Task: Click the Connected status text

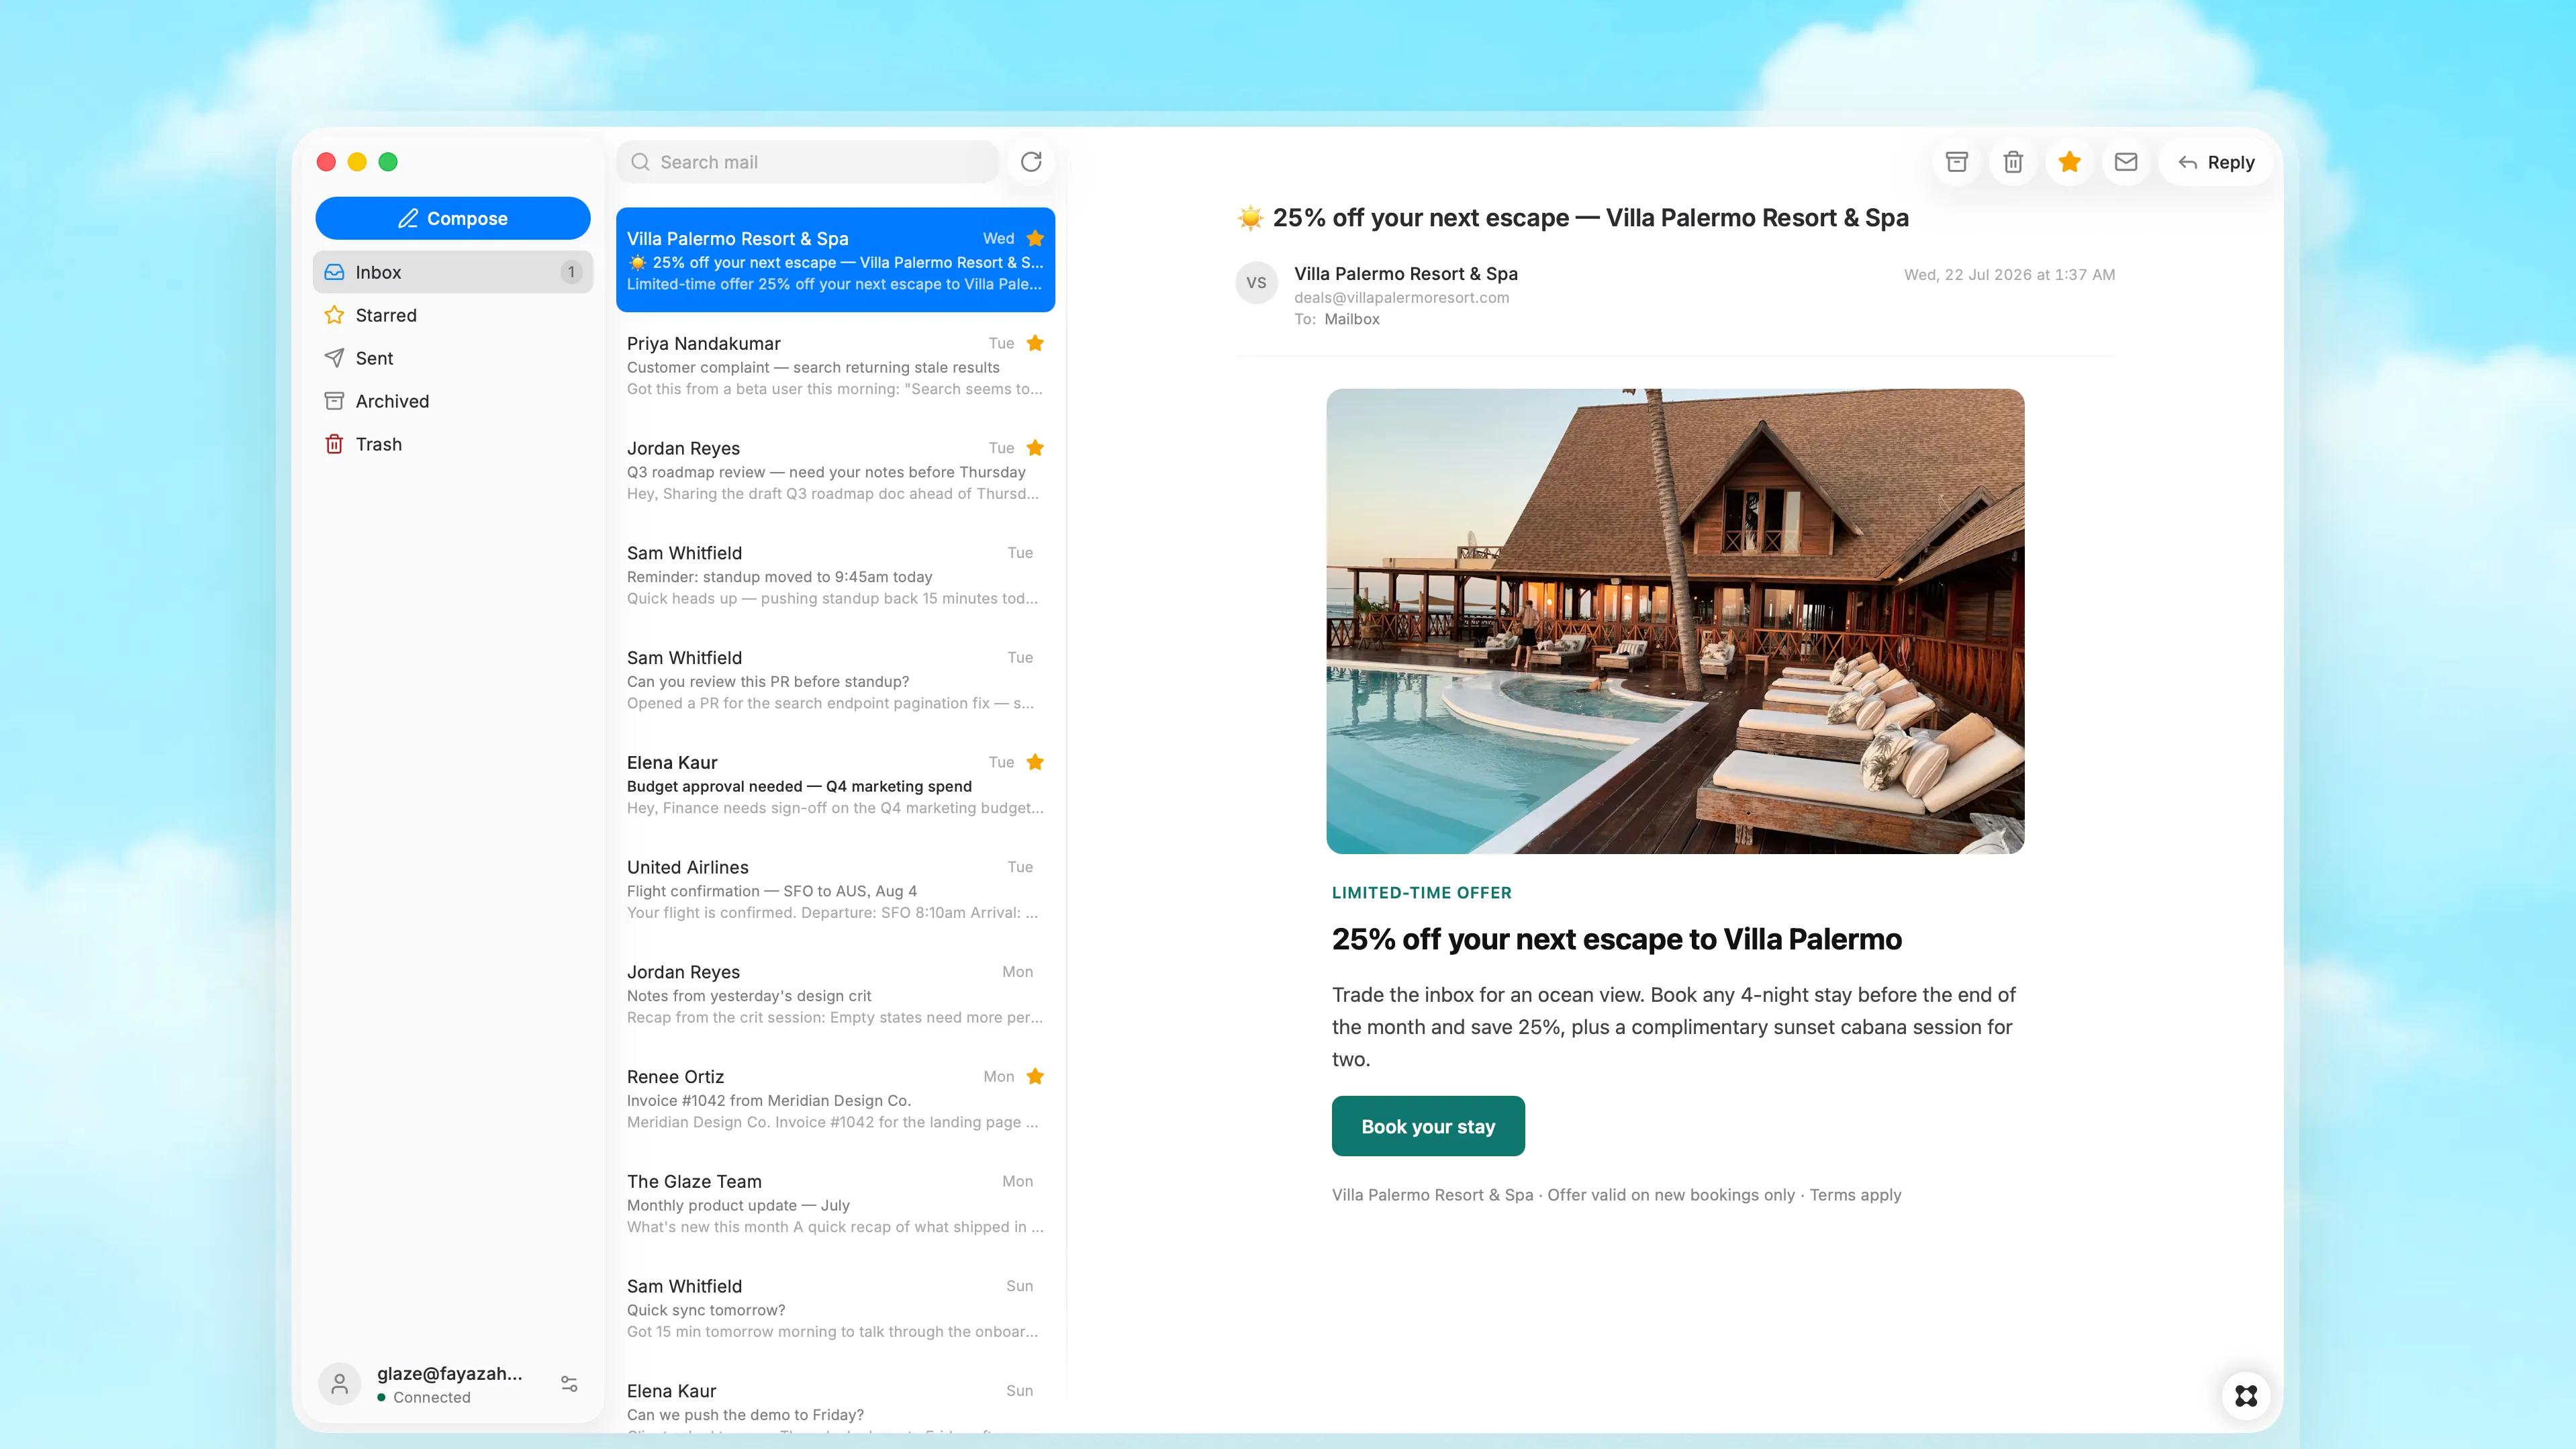Action: [x=431, y=1397]
